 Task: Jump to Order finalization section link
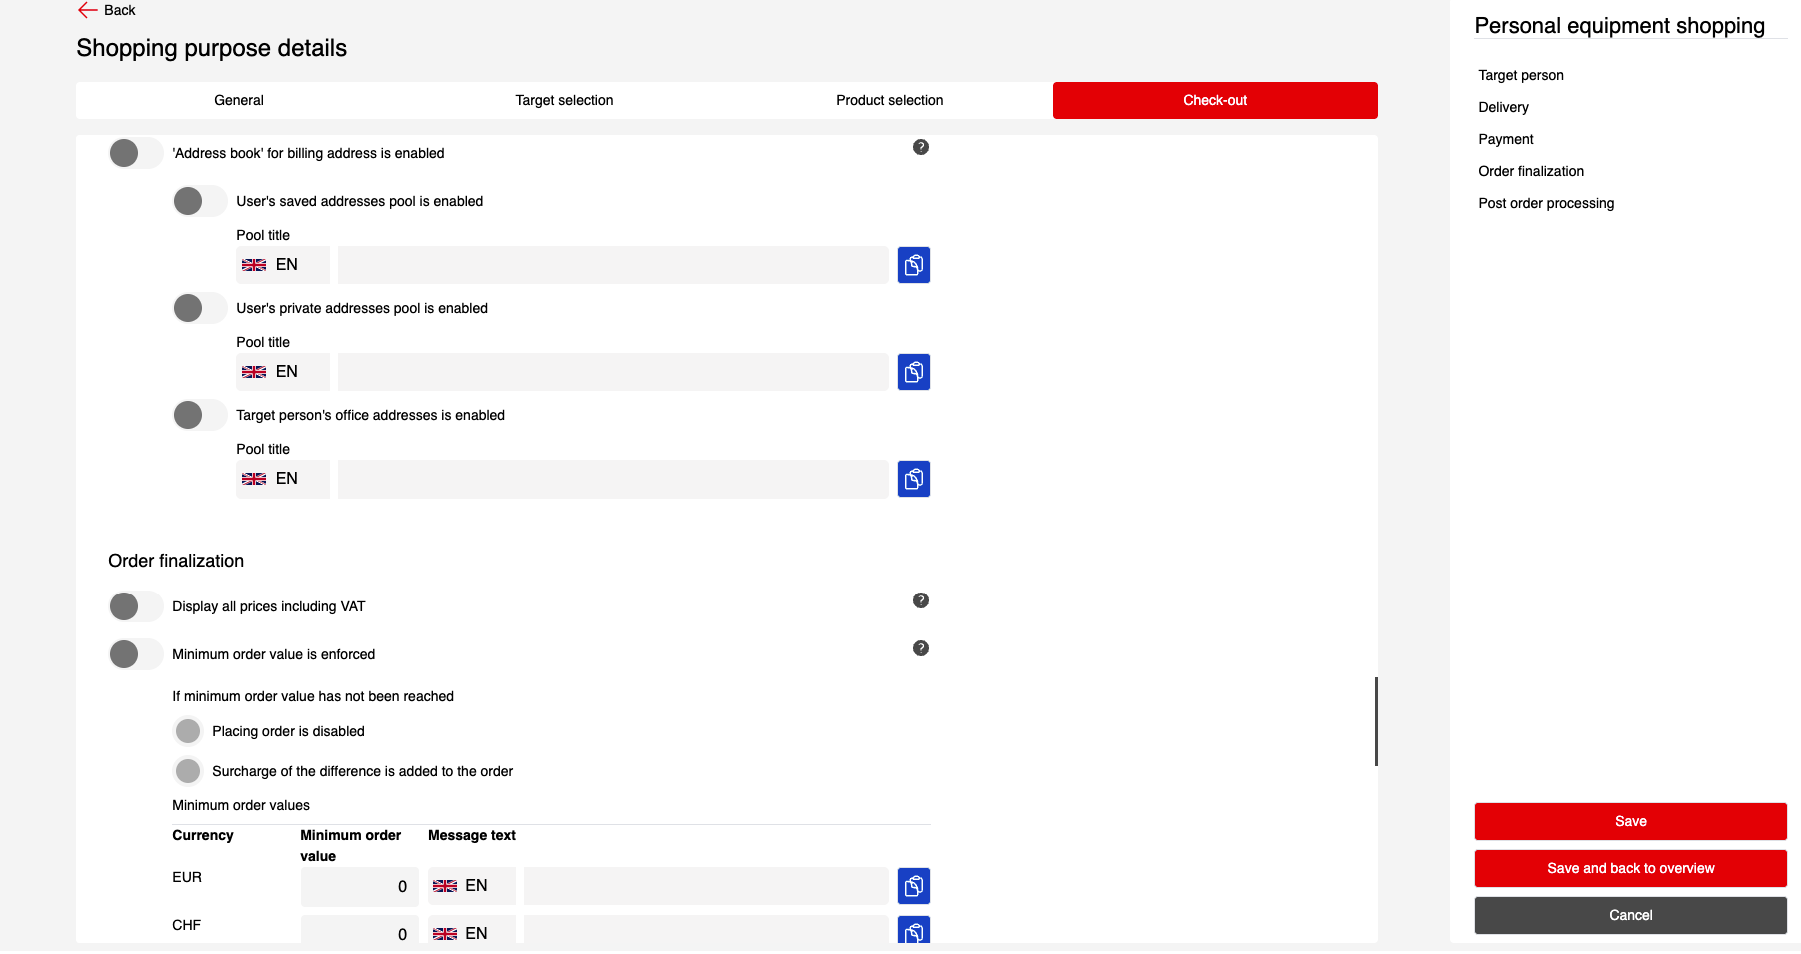point(1530,171)
